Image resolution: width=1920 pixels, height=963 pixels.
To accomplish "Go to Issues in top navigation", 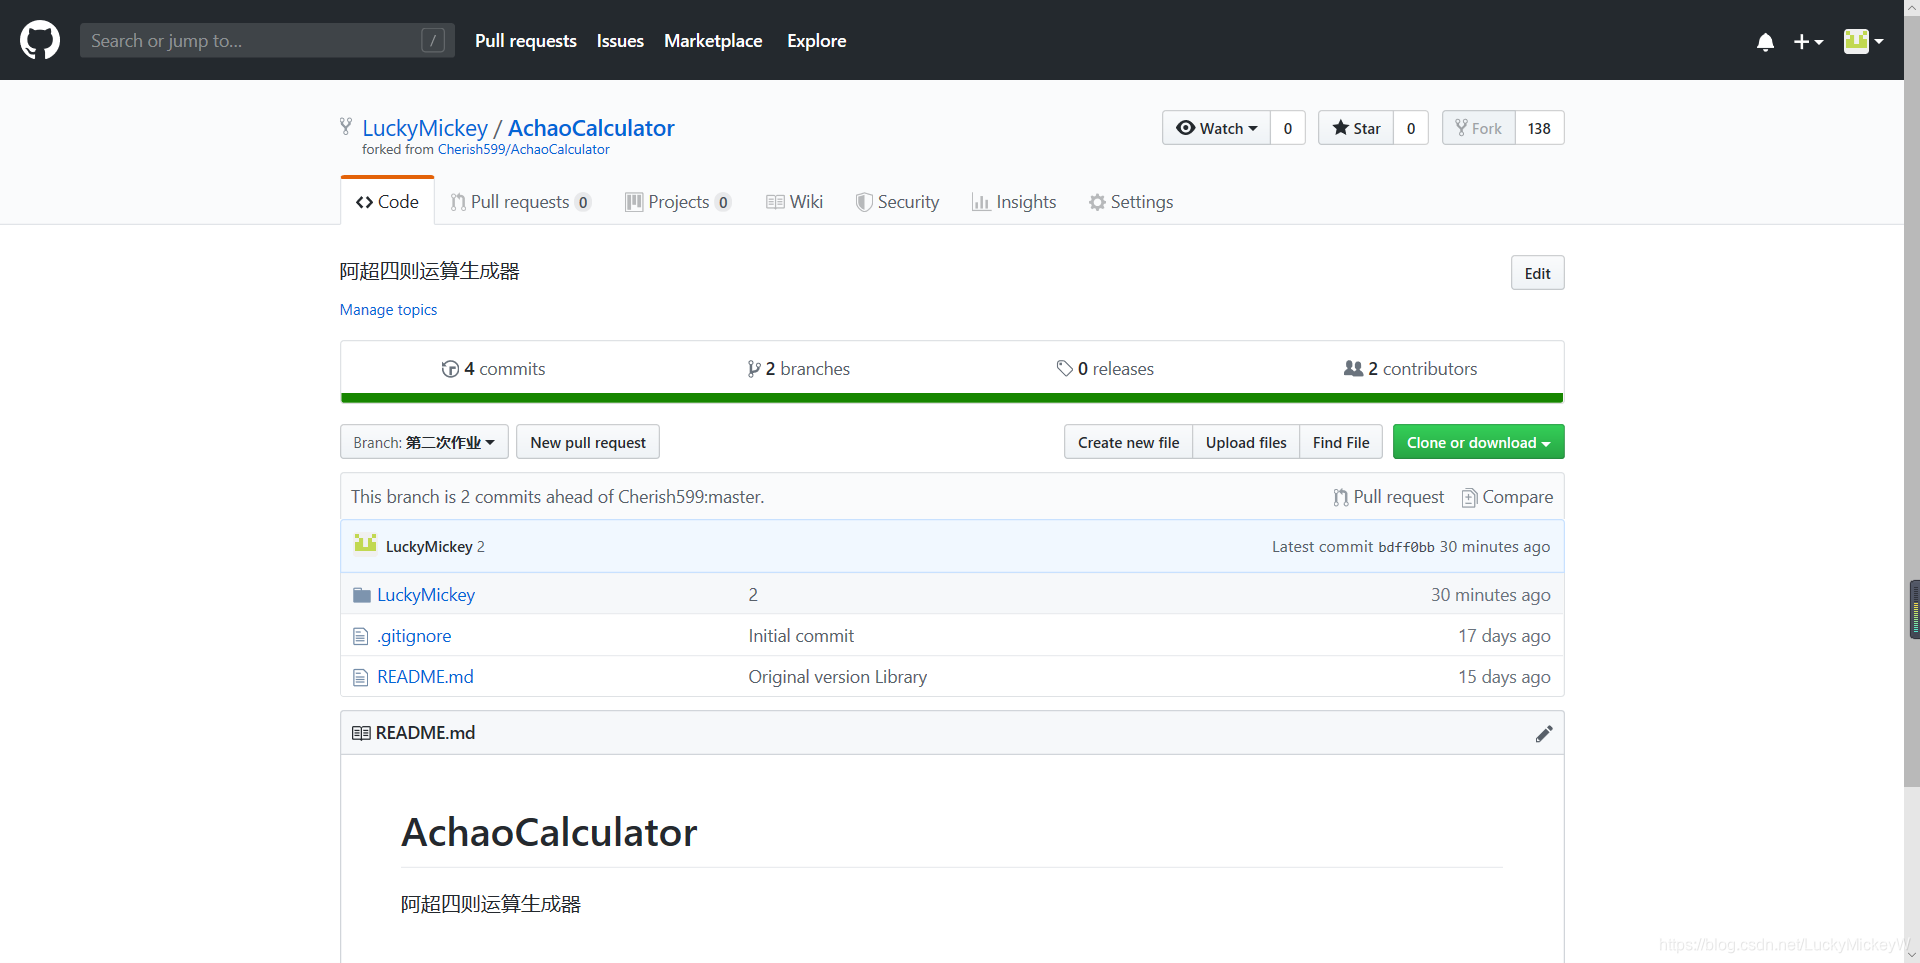I will click(x=620, y=41).
